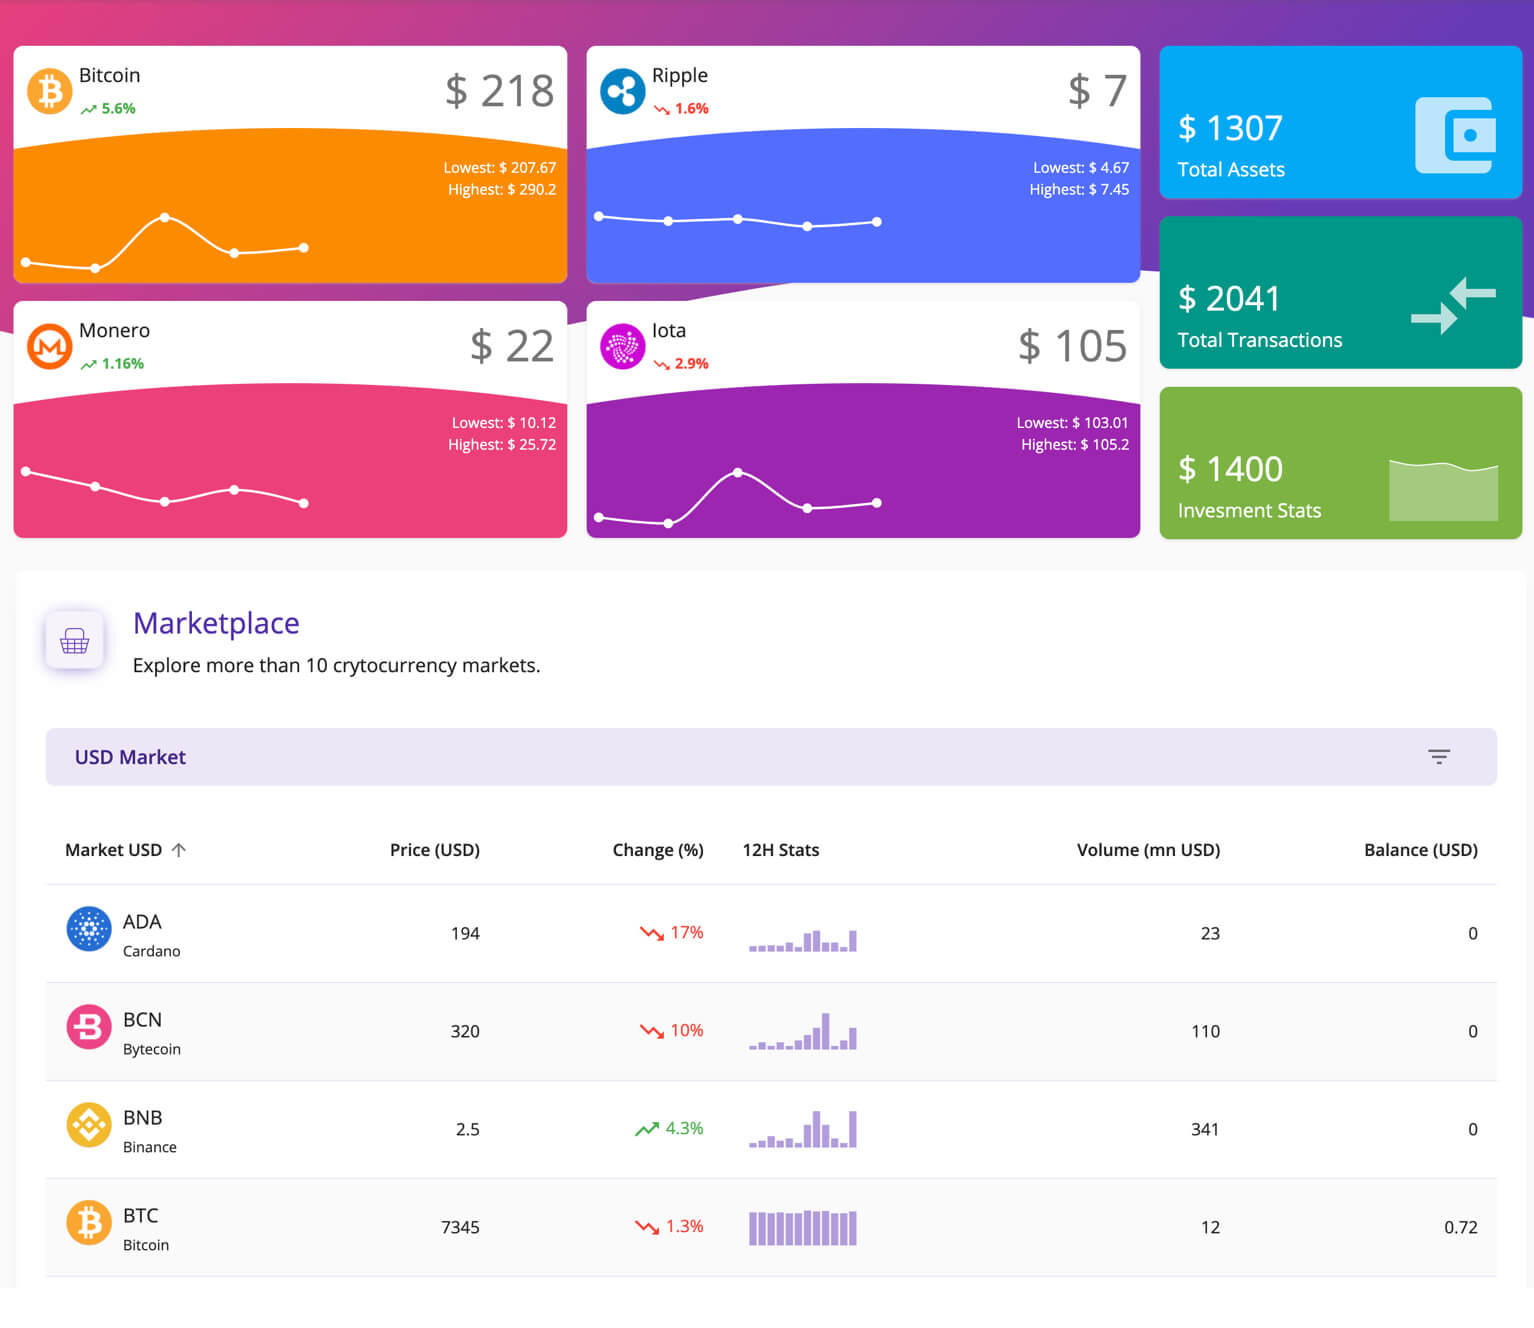Open the Total Transactions $ 2041 card
The image size is (1534, 1328).
coord(1340,293)
